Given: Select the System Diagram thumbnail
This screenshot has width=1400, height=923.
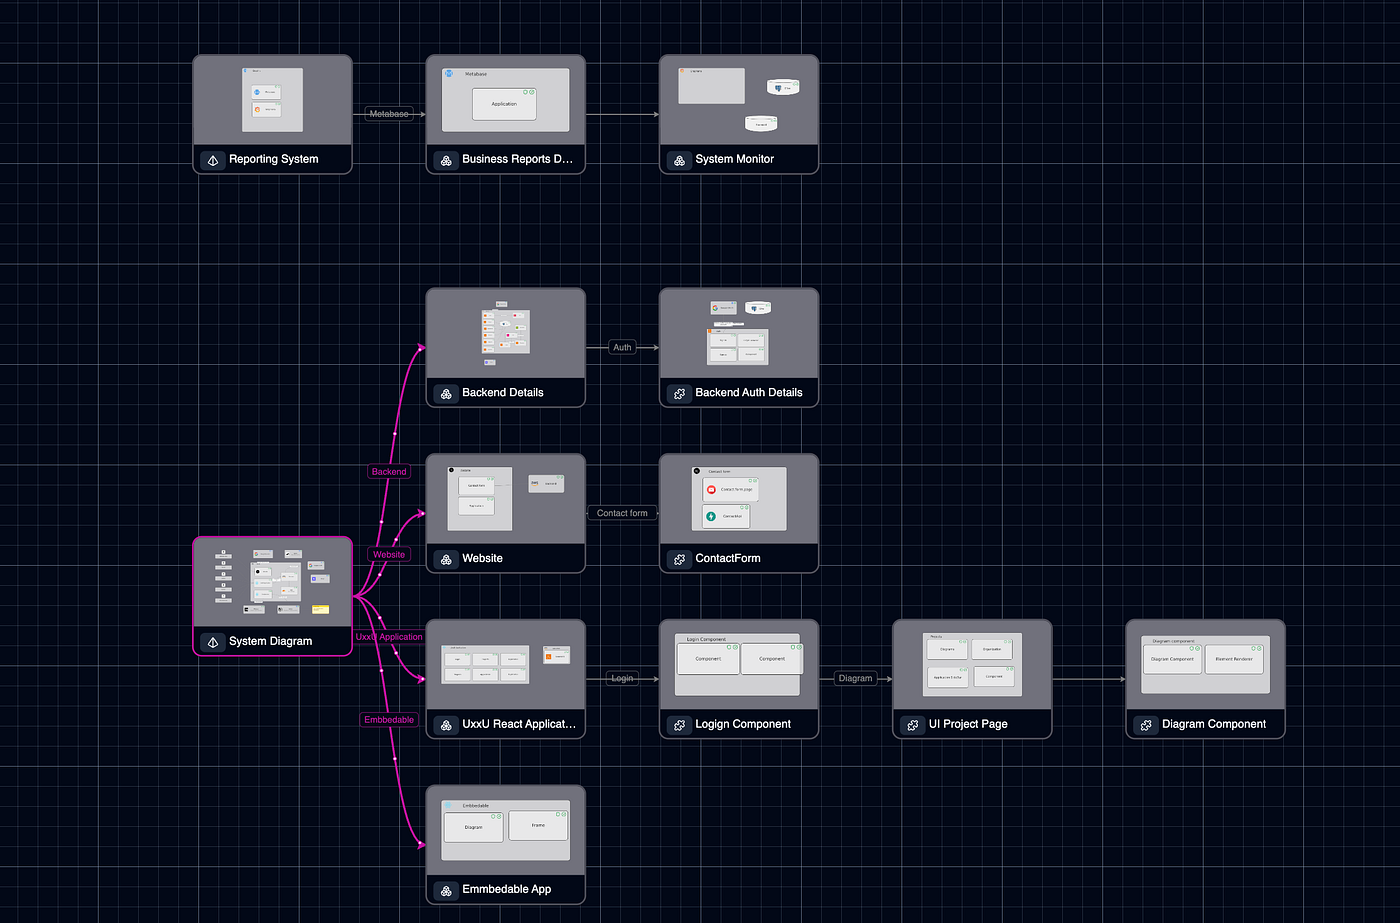Looking at the screenshot, I should [x=272, y=582].
